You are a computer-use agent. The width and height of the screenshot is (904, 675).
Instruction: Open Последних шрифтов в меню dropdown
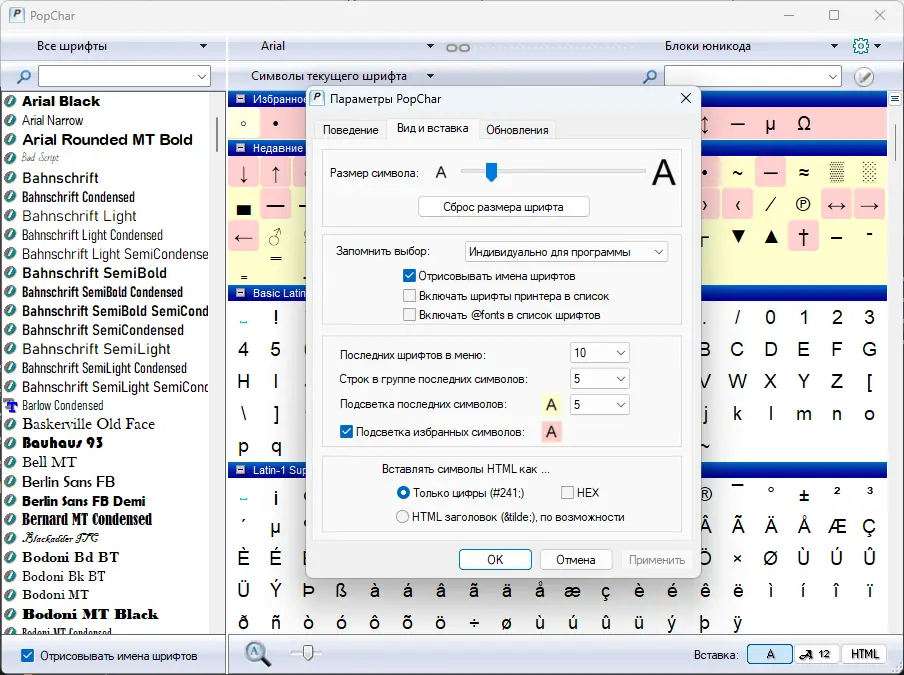600,353
